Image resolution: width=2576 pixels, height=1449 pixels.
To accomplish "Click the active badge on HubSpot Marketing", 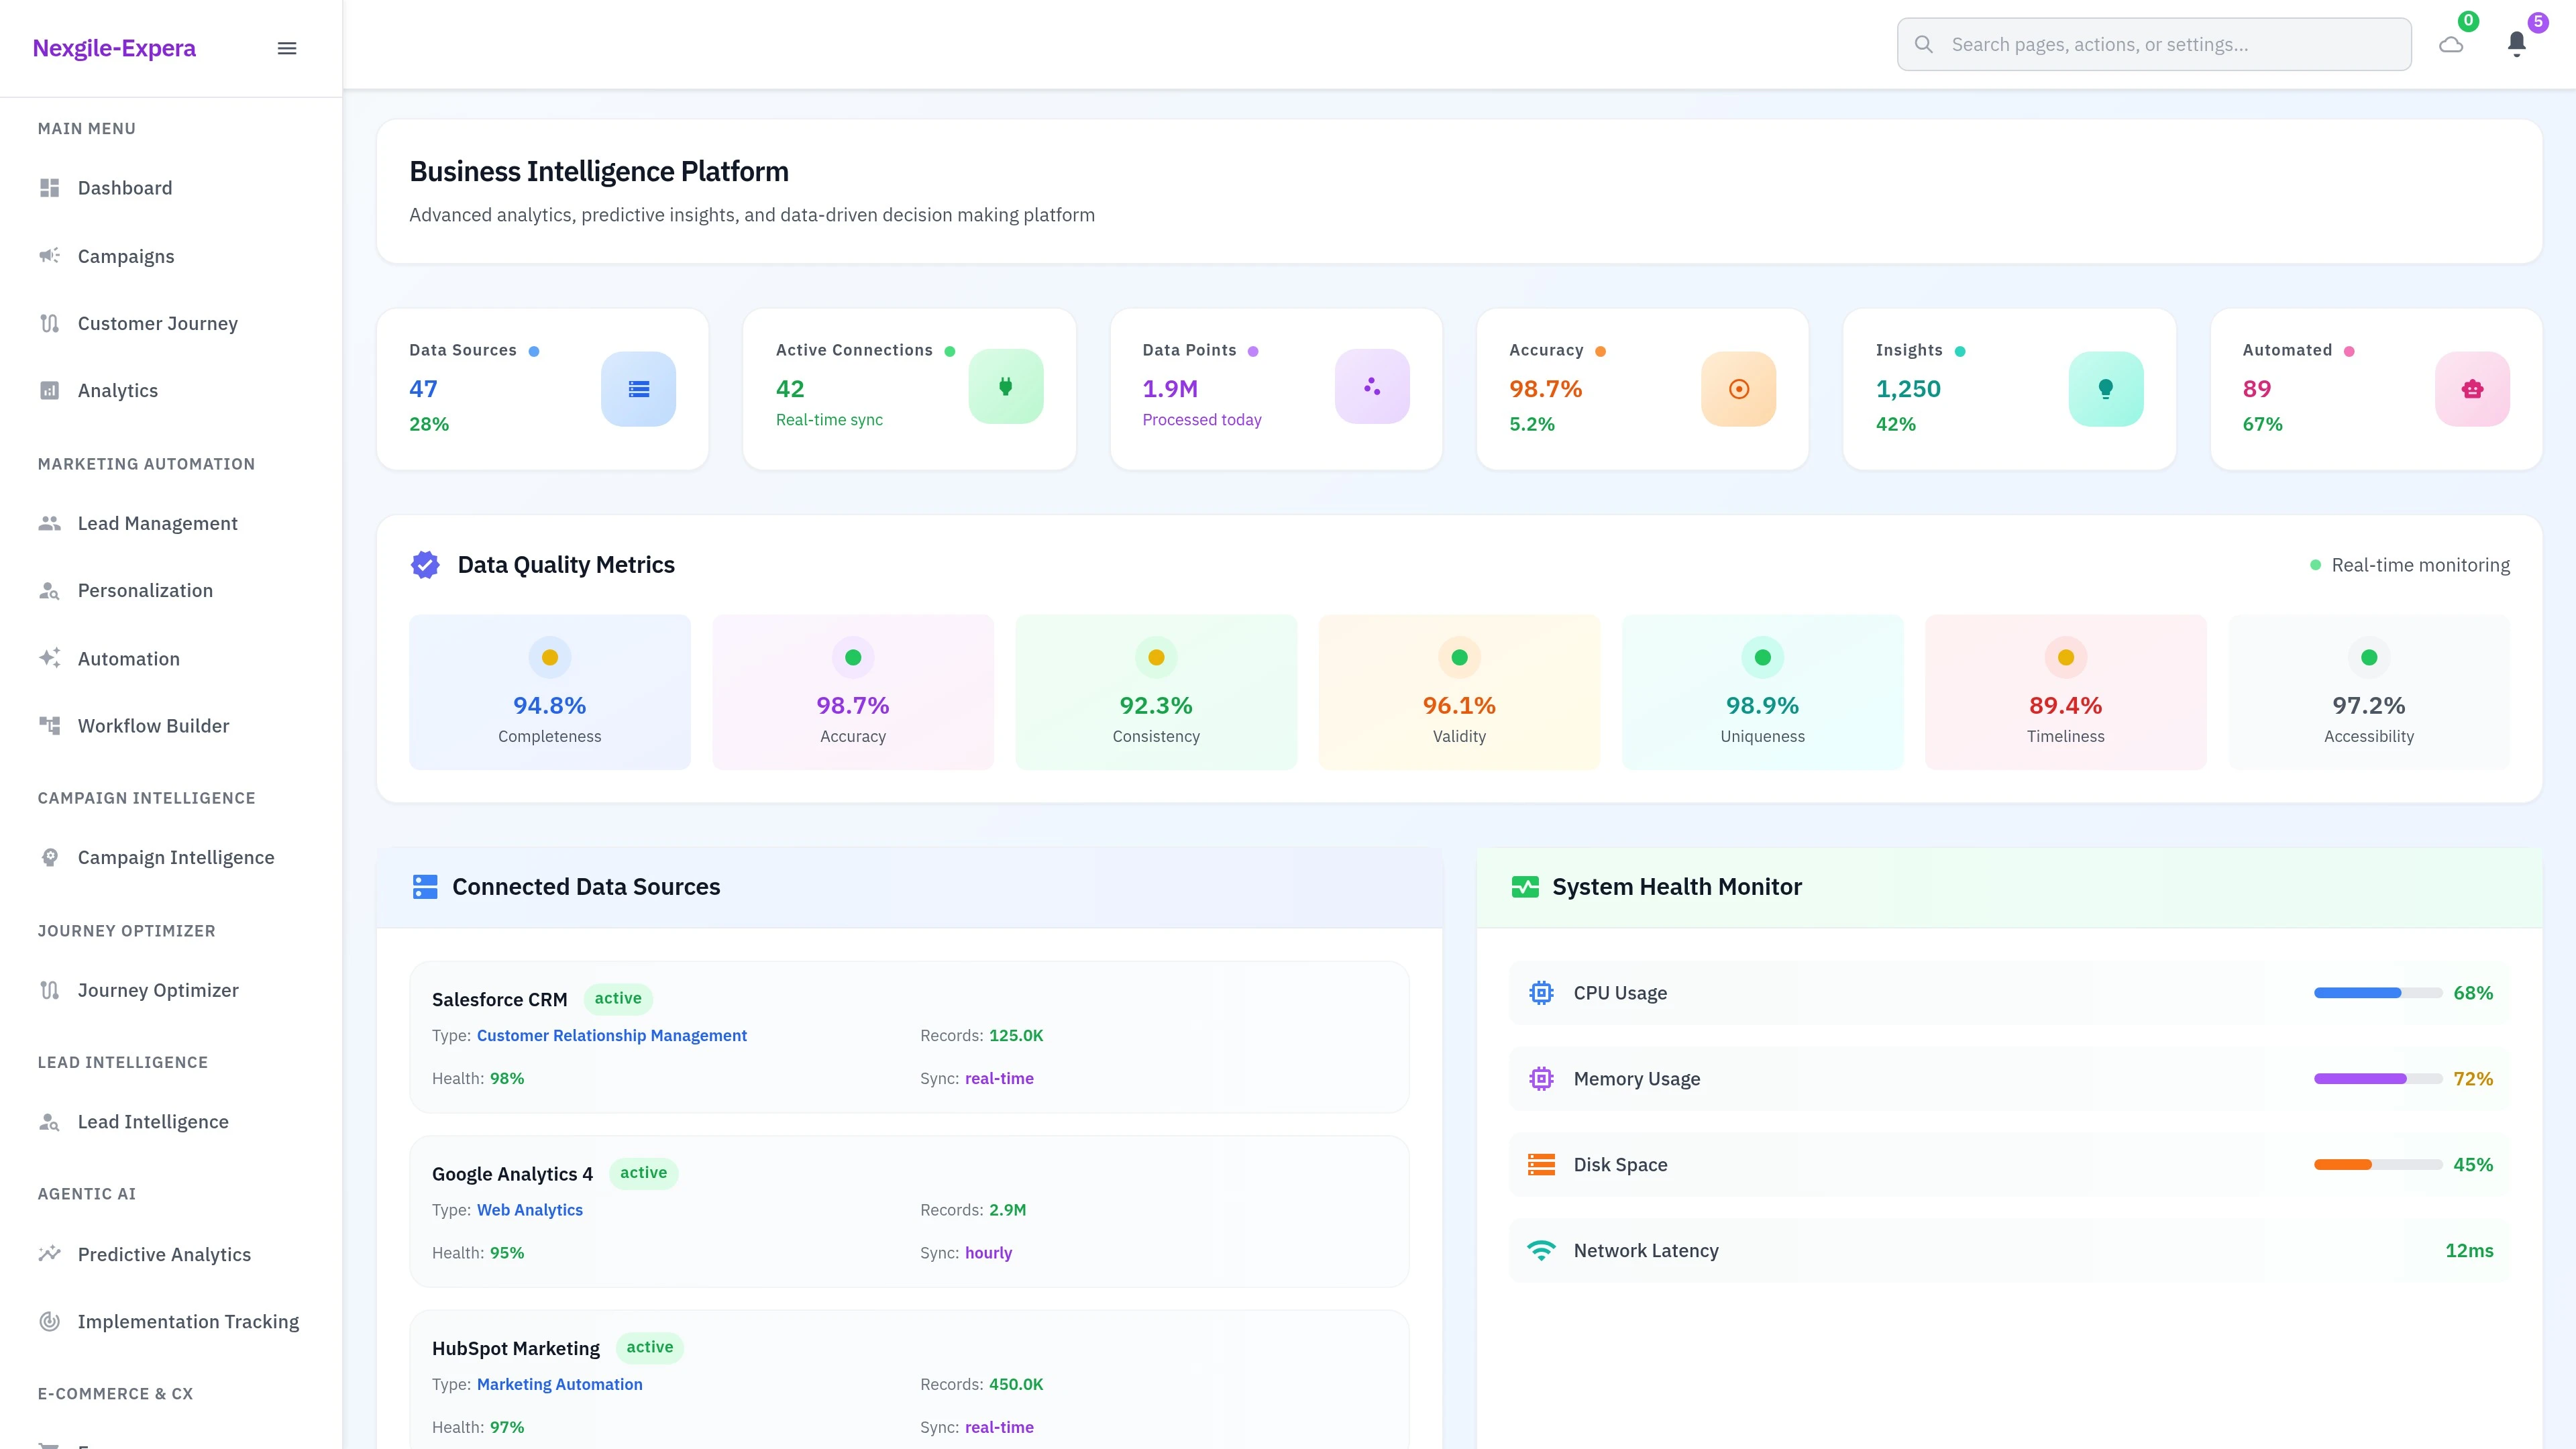I will 650,1347.
